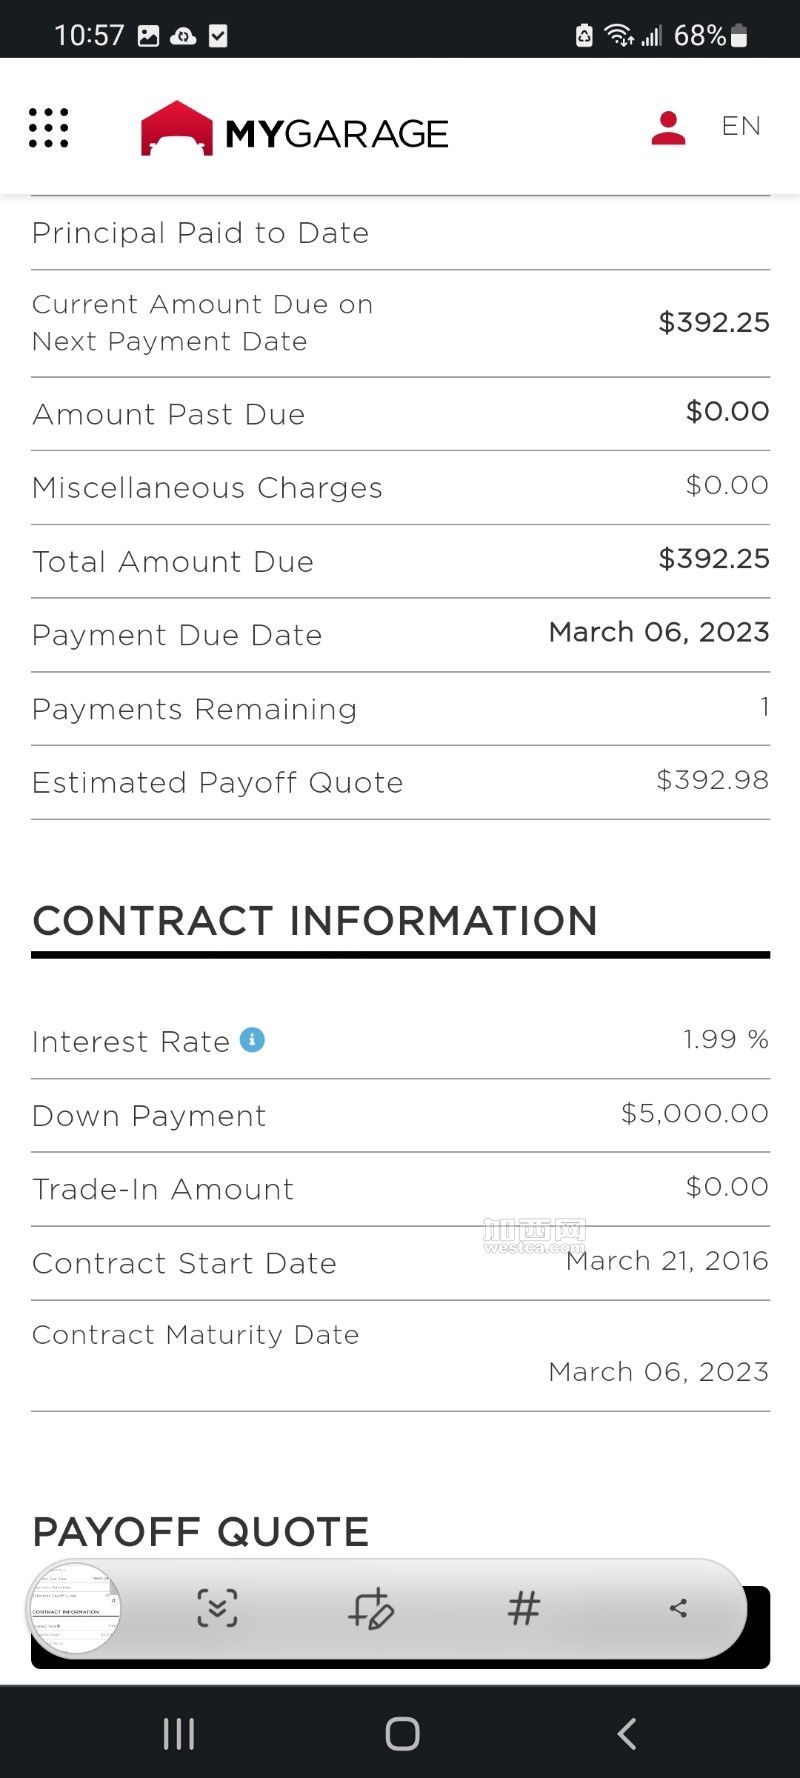Tap the Interest Rate info icon
Image resolution: width=800 pixels, height=1778 pixels.
tap(253, 1040)
